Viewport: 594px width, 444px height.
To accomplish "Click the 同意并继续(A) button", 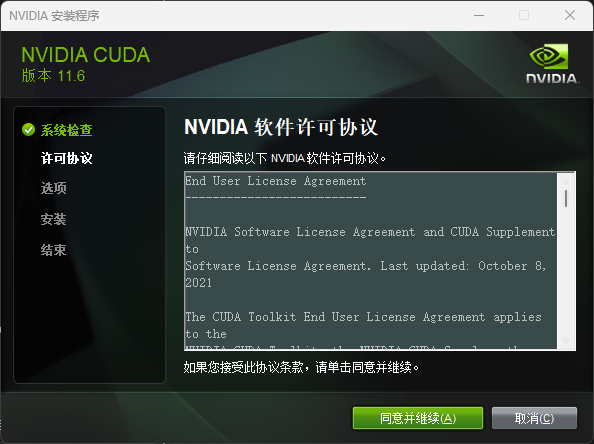I will [x=418, y=418].
